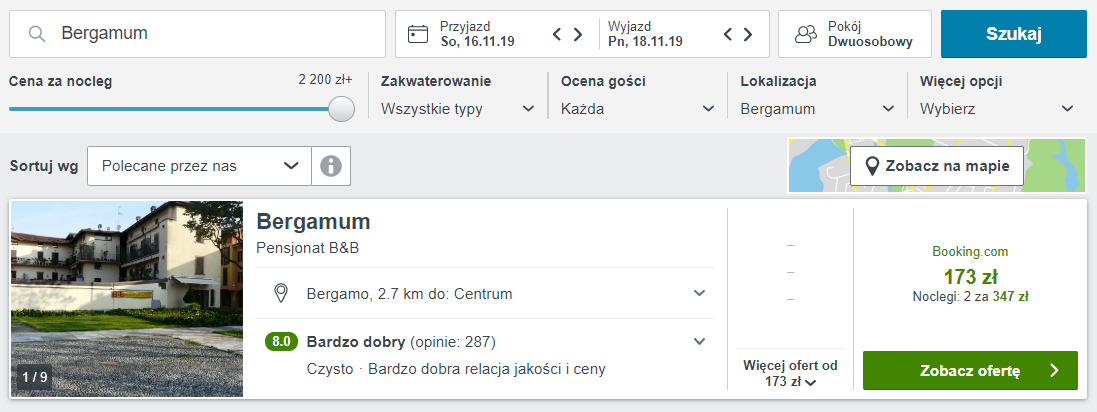Go to next departure date

point(747,34)
